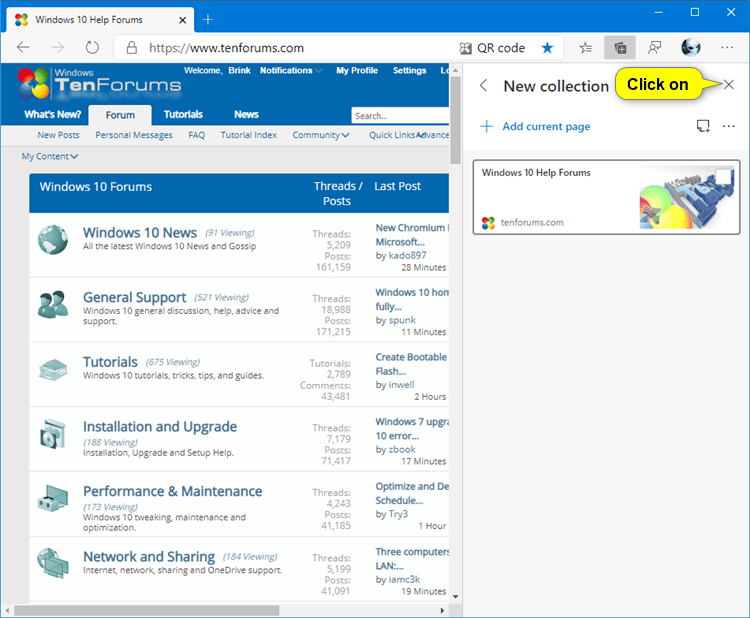Click the Installation and Upgrade disc icon
The width and height of the screenshot is (750, 618).
[53, 434]
